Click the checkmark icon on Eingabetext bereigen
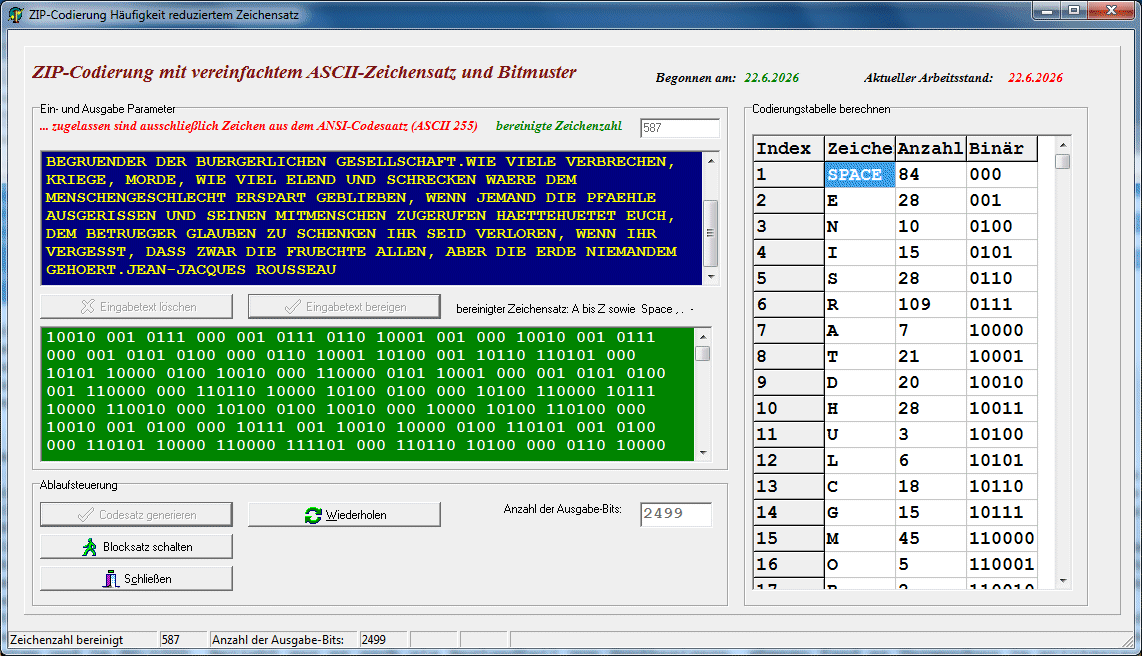This screenshot has width=1142, height=656. coord(293,307)
